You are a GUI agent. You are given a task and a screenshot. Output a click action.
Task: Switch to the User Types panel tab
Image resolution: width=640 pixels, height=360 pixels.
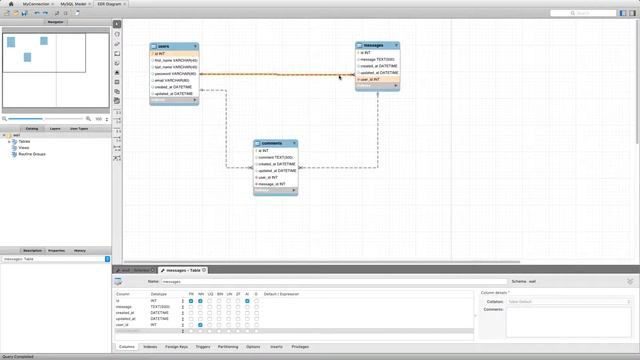(x=79, y=129)
